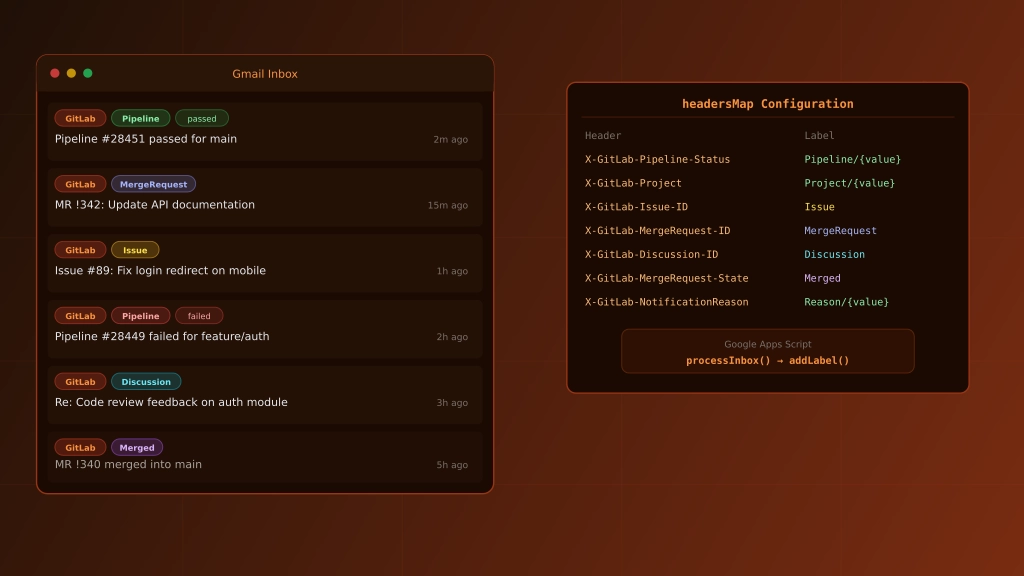Click the 'Gmail Inbox' window title

(265, 74)
